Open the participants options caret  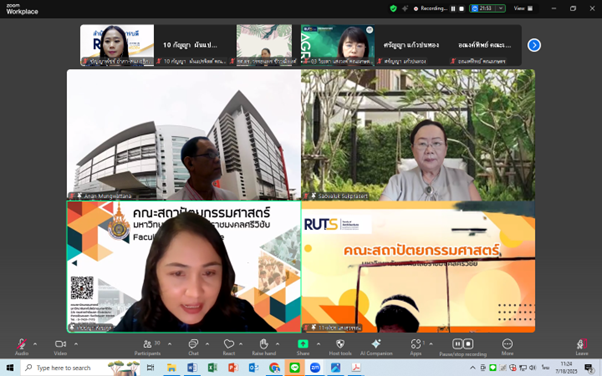pos(170,344)
